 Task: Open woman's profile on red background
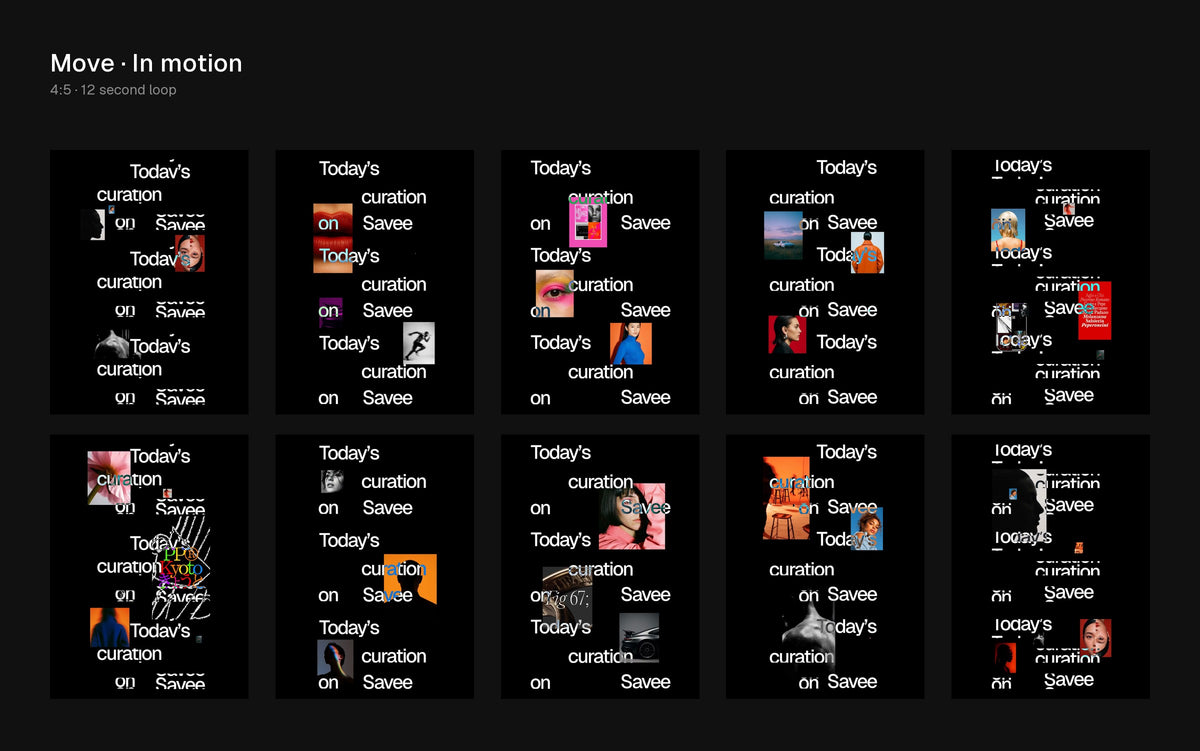(787, 334)
